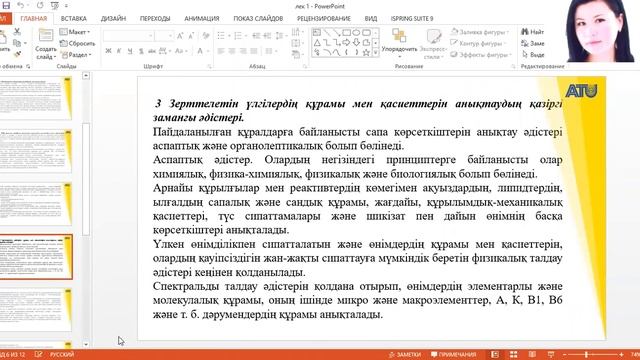Image resolution: width=640 pixels, height=360 pixels.
Task: Expand shapes gallery with More arrow
Action: [x=376, y=53]
